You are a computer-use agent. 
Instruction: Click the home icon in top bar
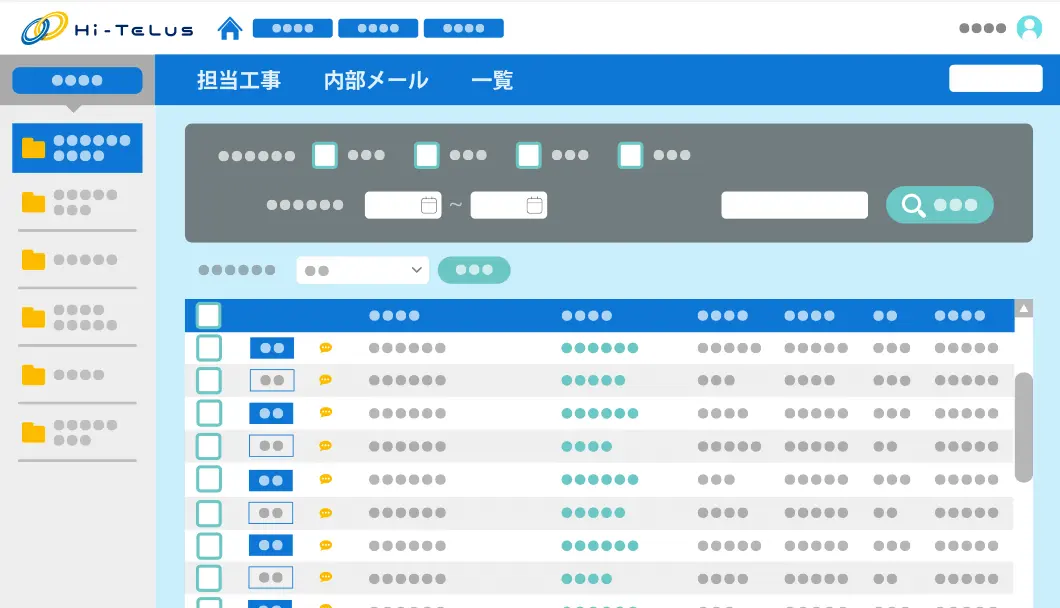230,28
